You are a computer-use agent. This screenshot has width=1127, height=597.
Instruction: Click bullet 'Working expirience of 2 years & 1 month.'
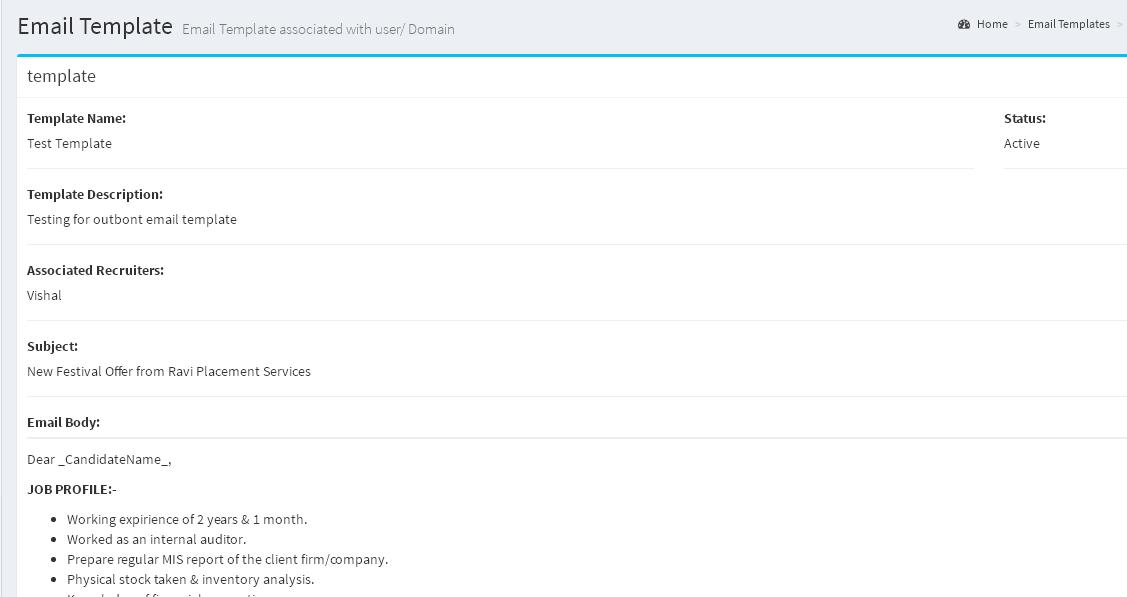tap(187, 519)
